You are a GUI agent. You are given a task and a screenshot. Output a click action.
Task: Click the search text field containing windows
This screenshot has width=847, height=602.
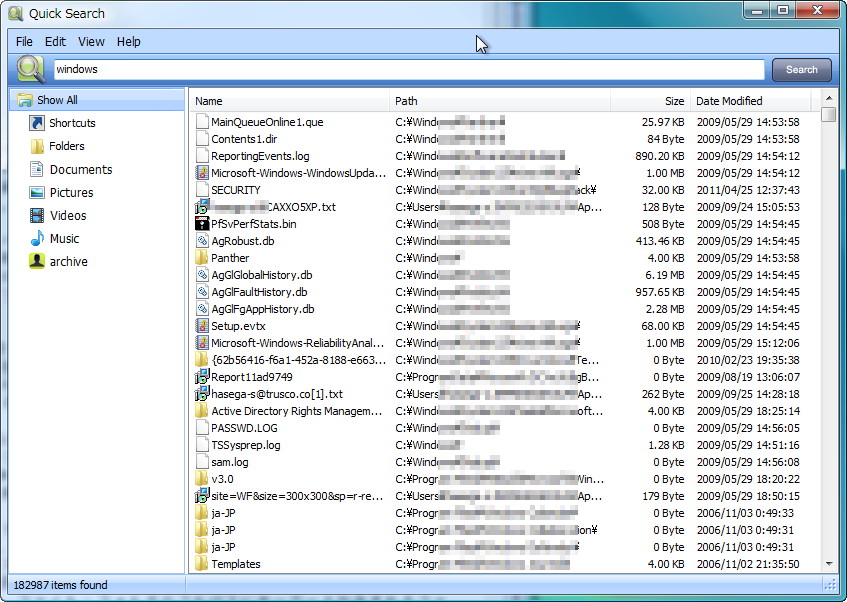(x=409, y=69)
